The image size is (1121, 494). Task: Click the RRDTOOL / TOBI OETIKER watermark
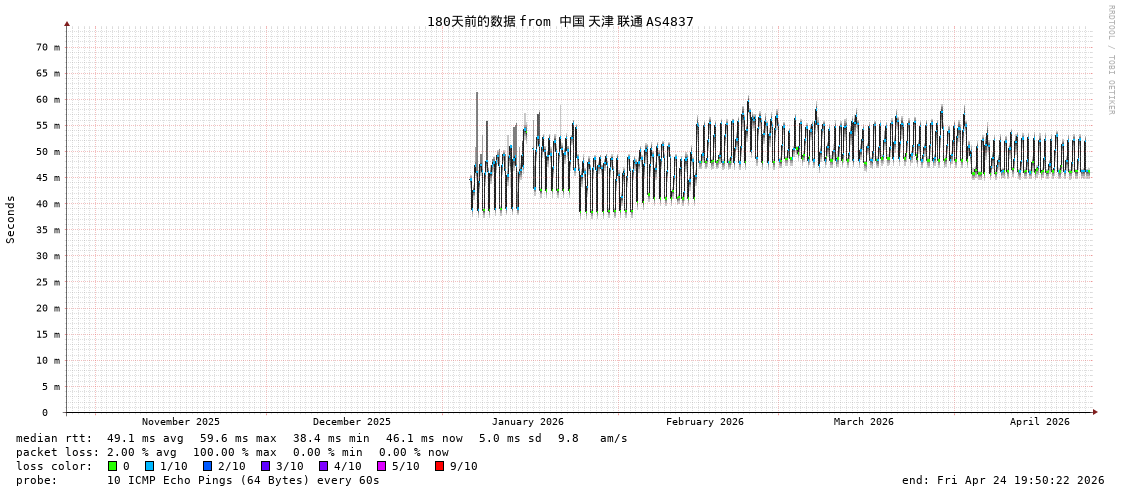[1110, 60]
